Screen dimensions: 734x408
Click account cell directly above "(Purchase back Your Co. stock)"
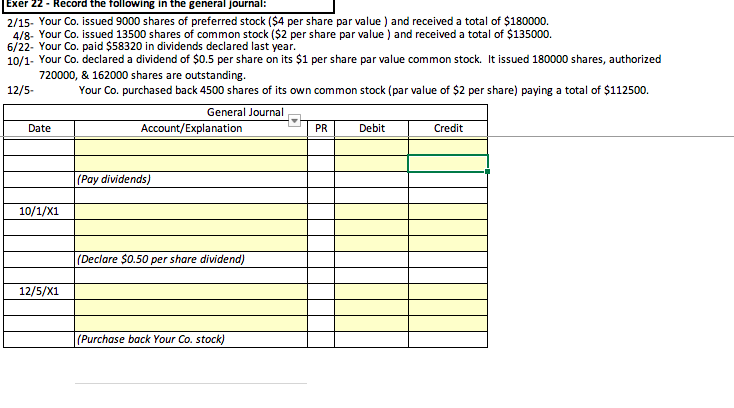pos(191,324)
